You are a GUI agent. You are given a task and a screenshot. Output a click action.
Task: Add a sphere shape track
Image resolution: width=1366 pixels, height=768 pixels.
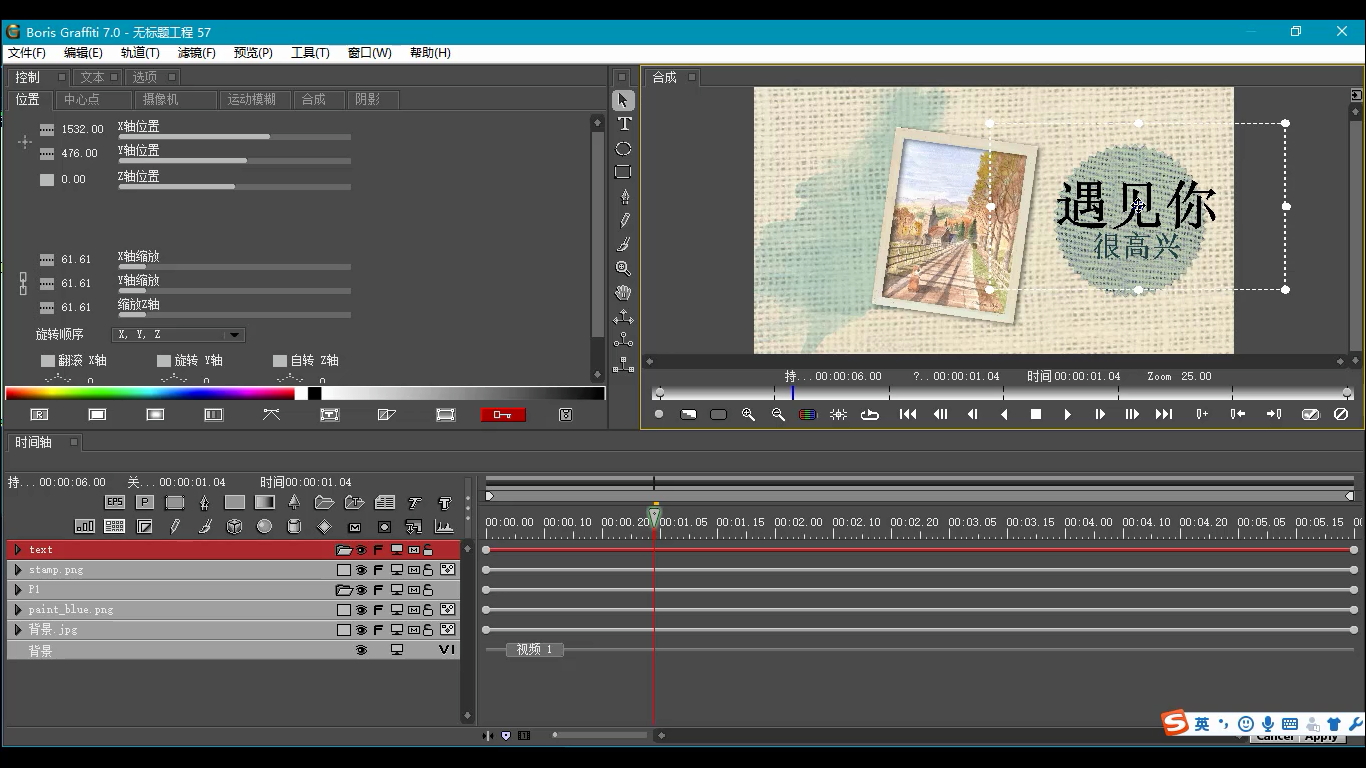click(x=264, y=526)
